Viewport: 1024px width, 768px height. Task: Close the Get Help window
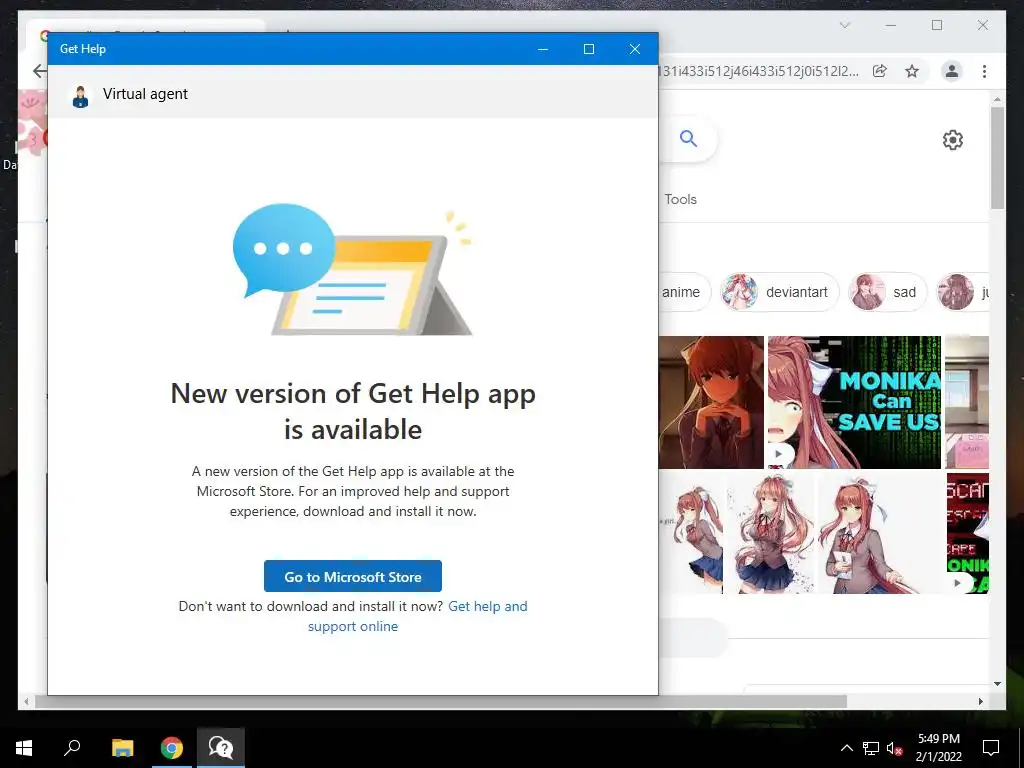coord(635,49)
